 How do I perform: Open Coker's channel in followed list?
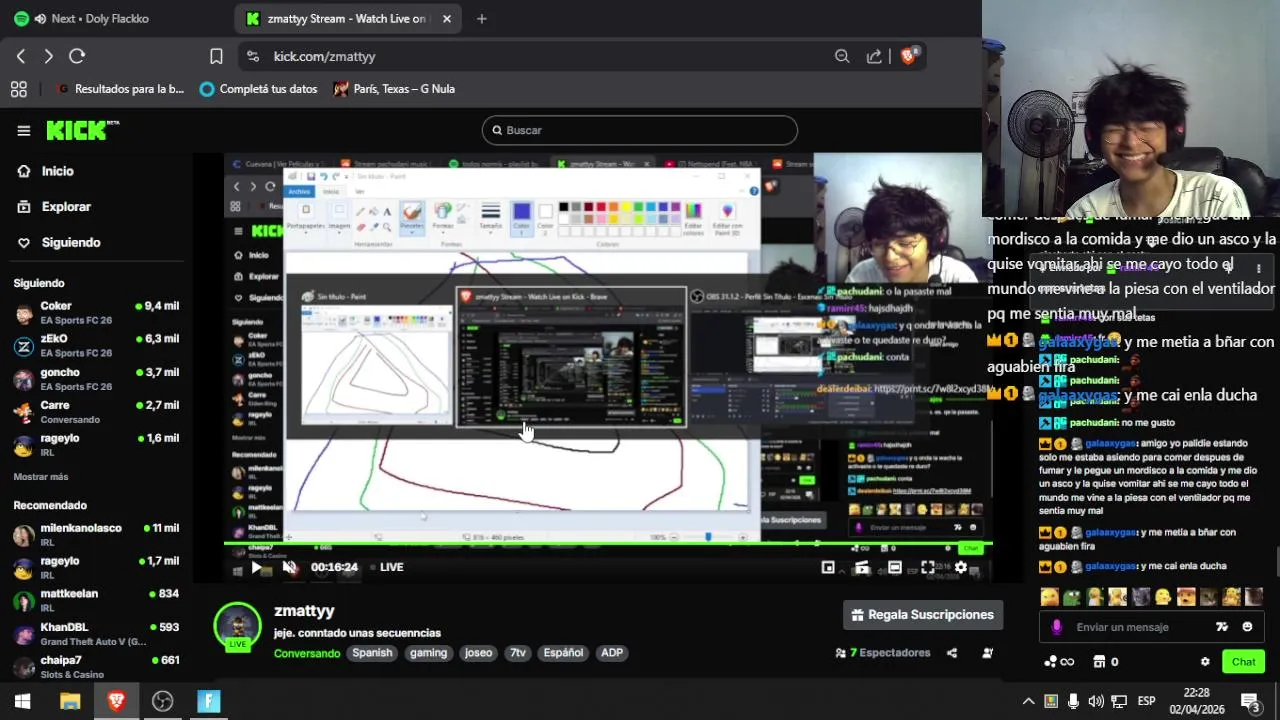point(96,313)
